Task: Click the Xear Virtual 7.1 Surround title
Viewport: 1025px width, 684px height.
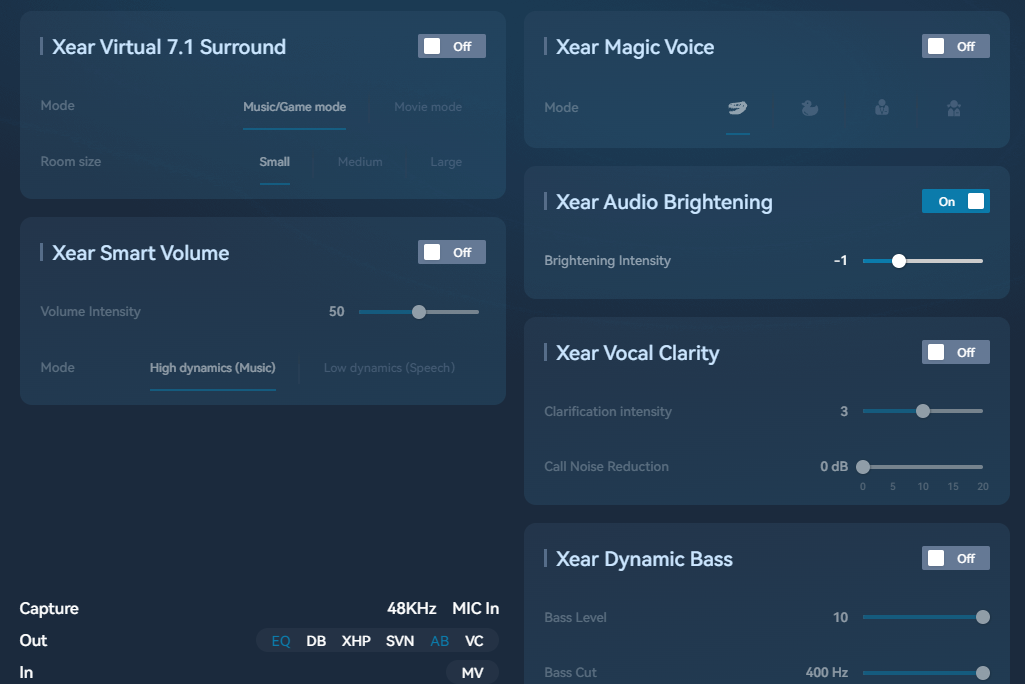Action: (x=169, y=47)
